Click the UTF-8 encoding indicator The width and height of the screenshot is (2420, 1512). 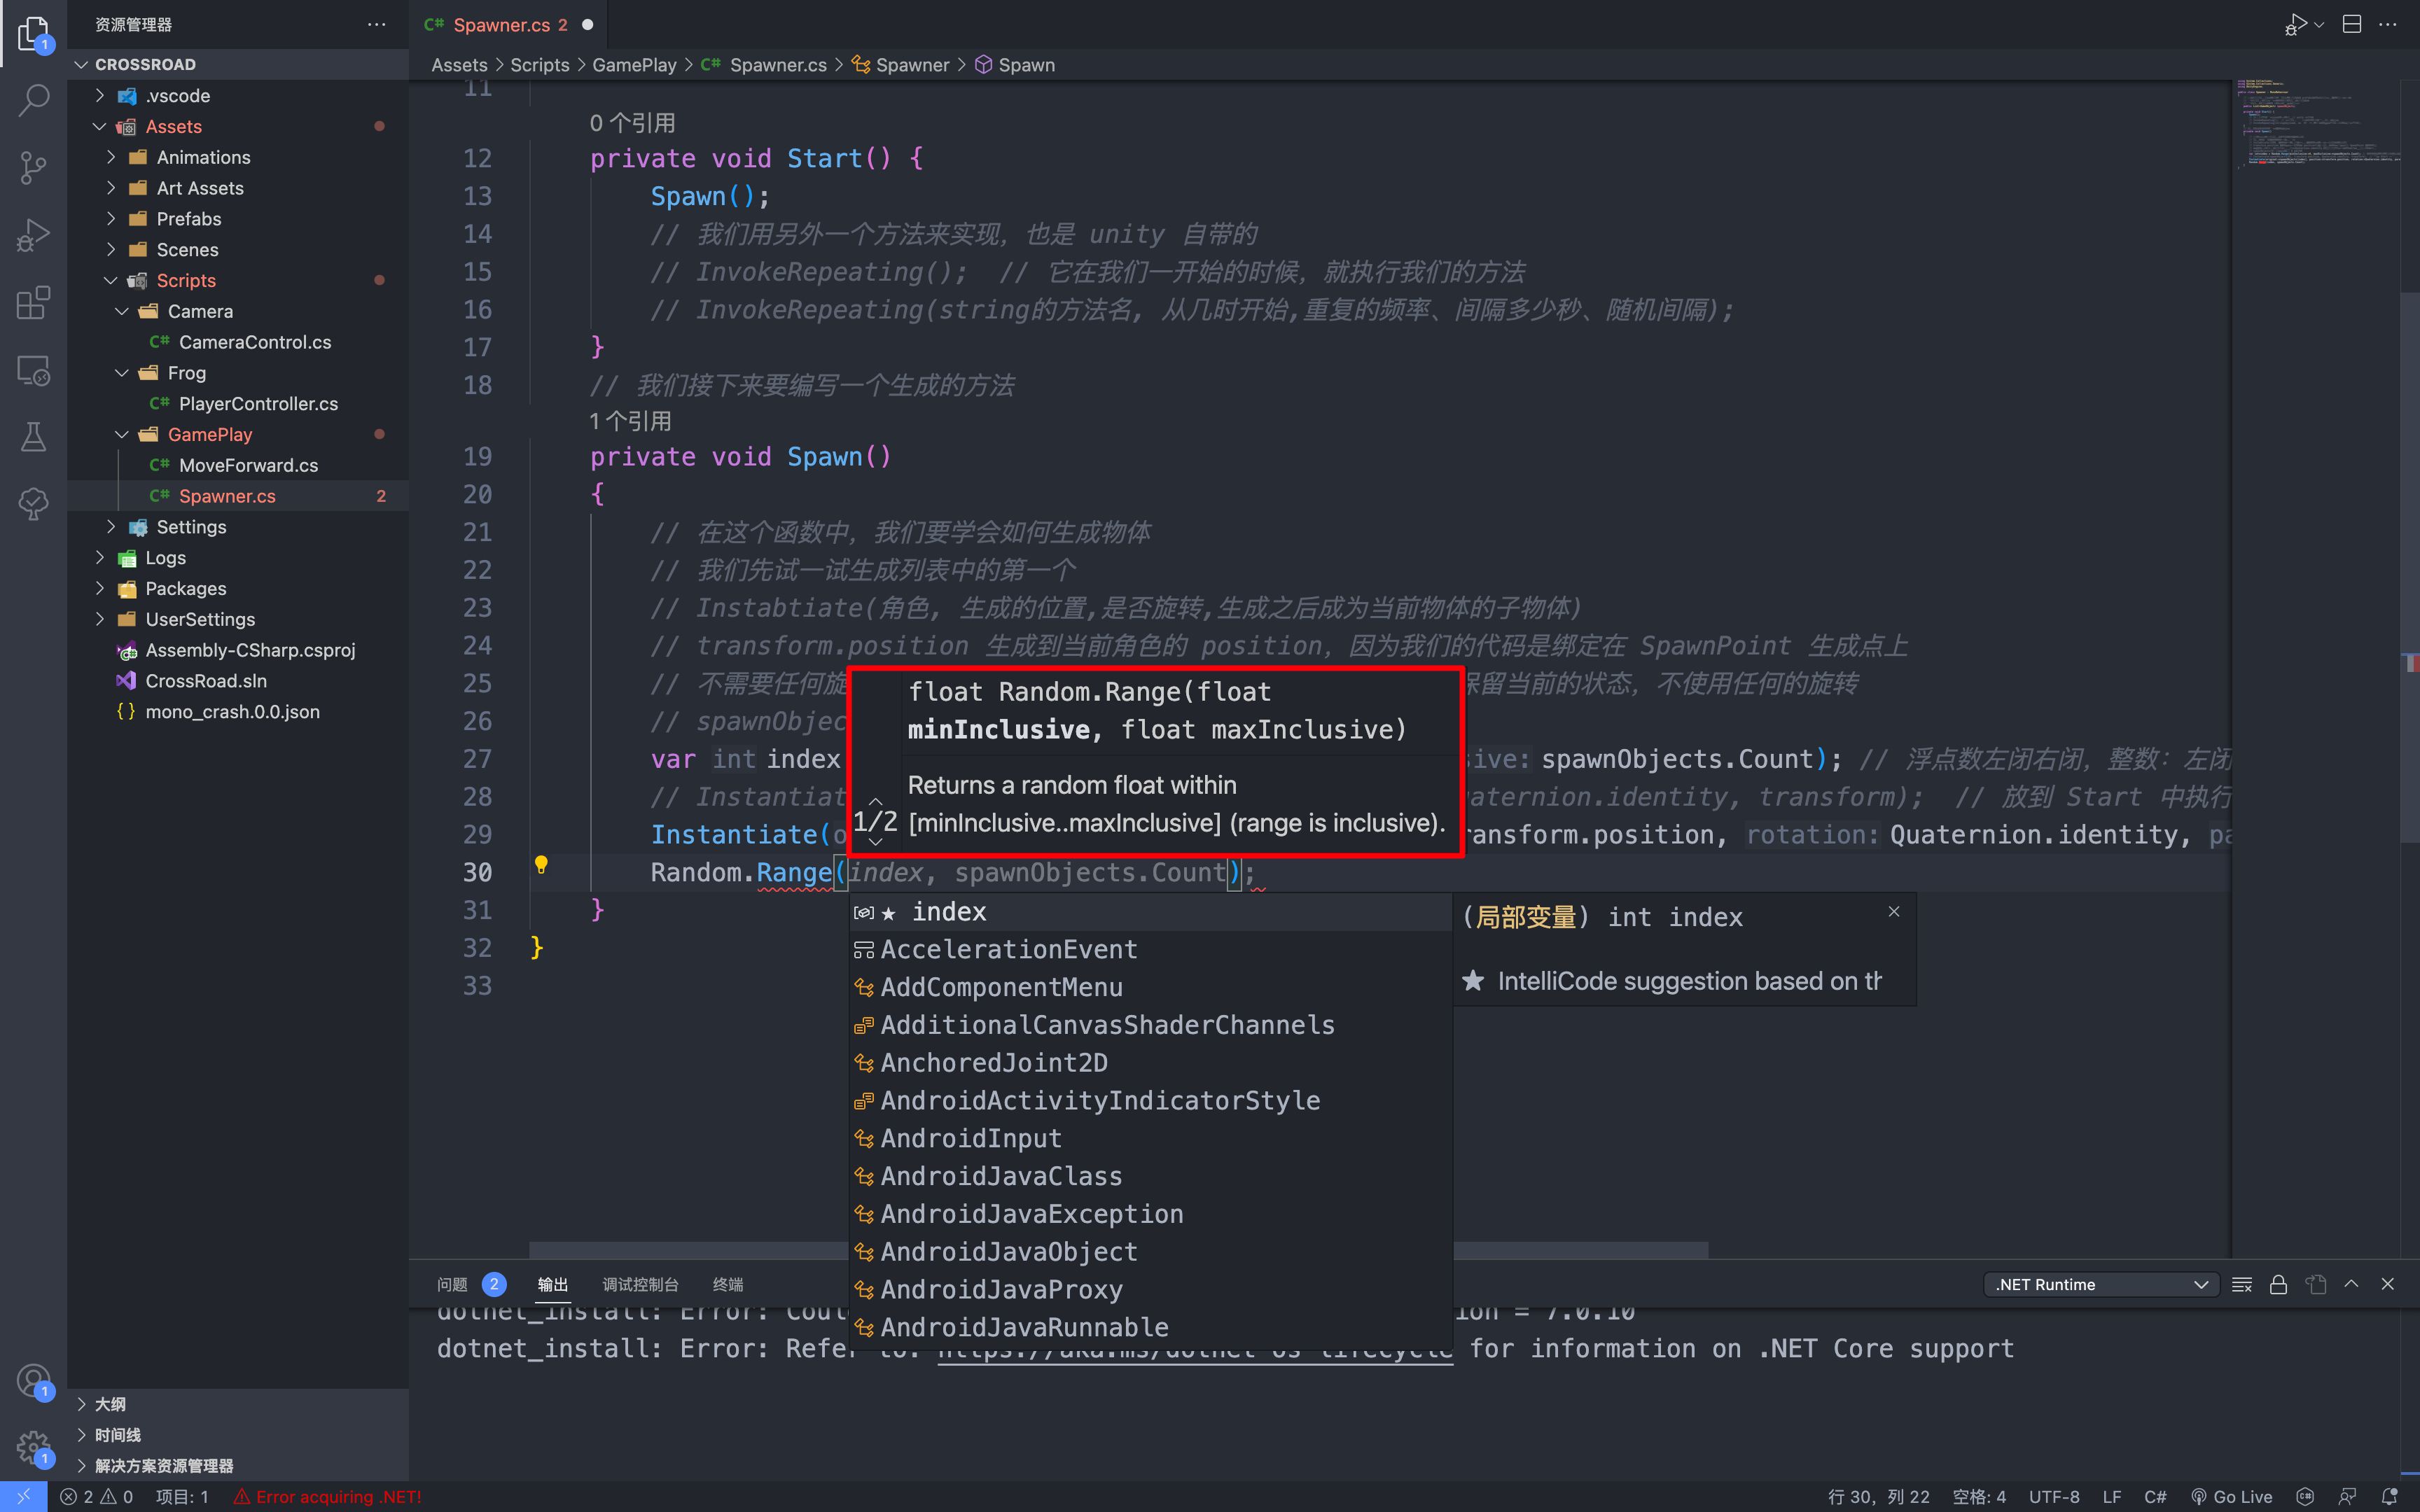tap(2054, 1496)
